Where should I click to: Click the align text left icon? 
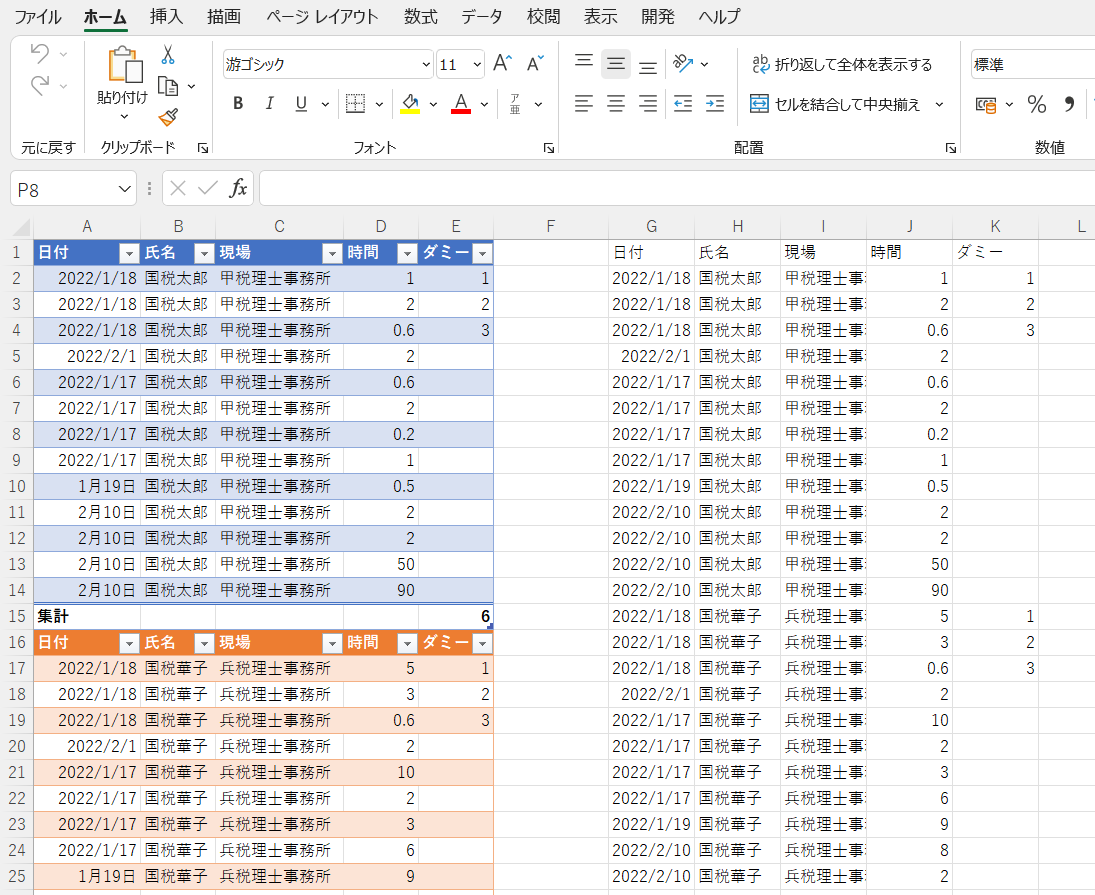[584, 103]
